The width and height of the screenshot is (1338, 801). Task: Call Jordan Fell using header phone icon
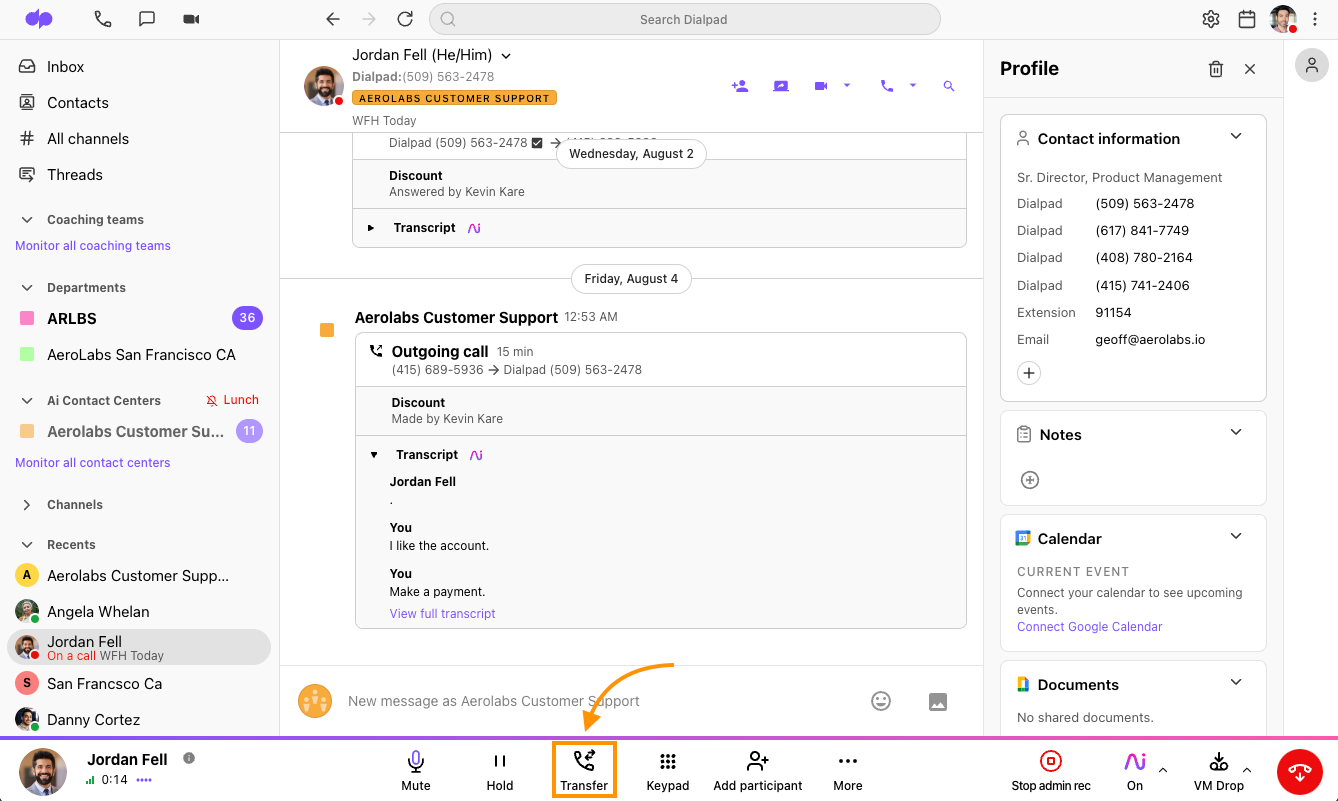point(886,86)
